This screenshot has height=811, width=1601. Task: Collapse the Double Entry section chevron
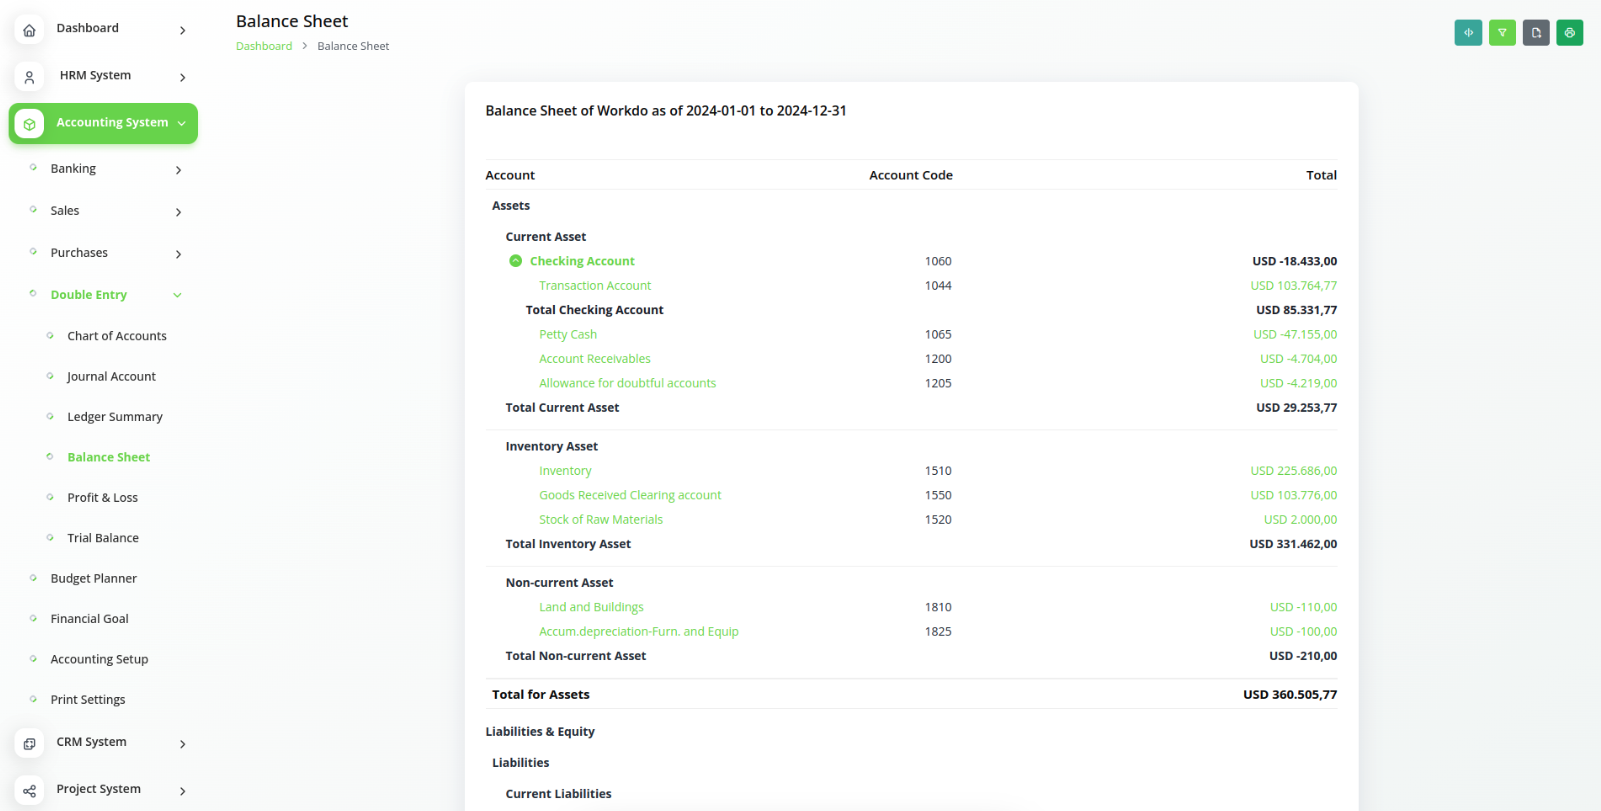click(177, 295)
